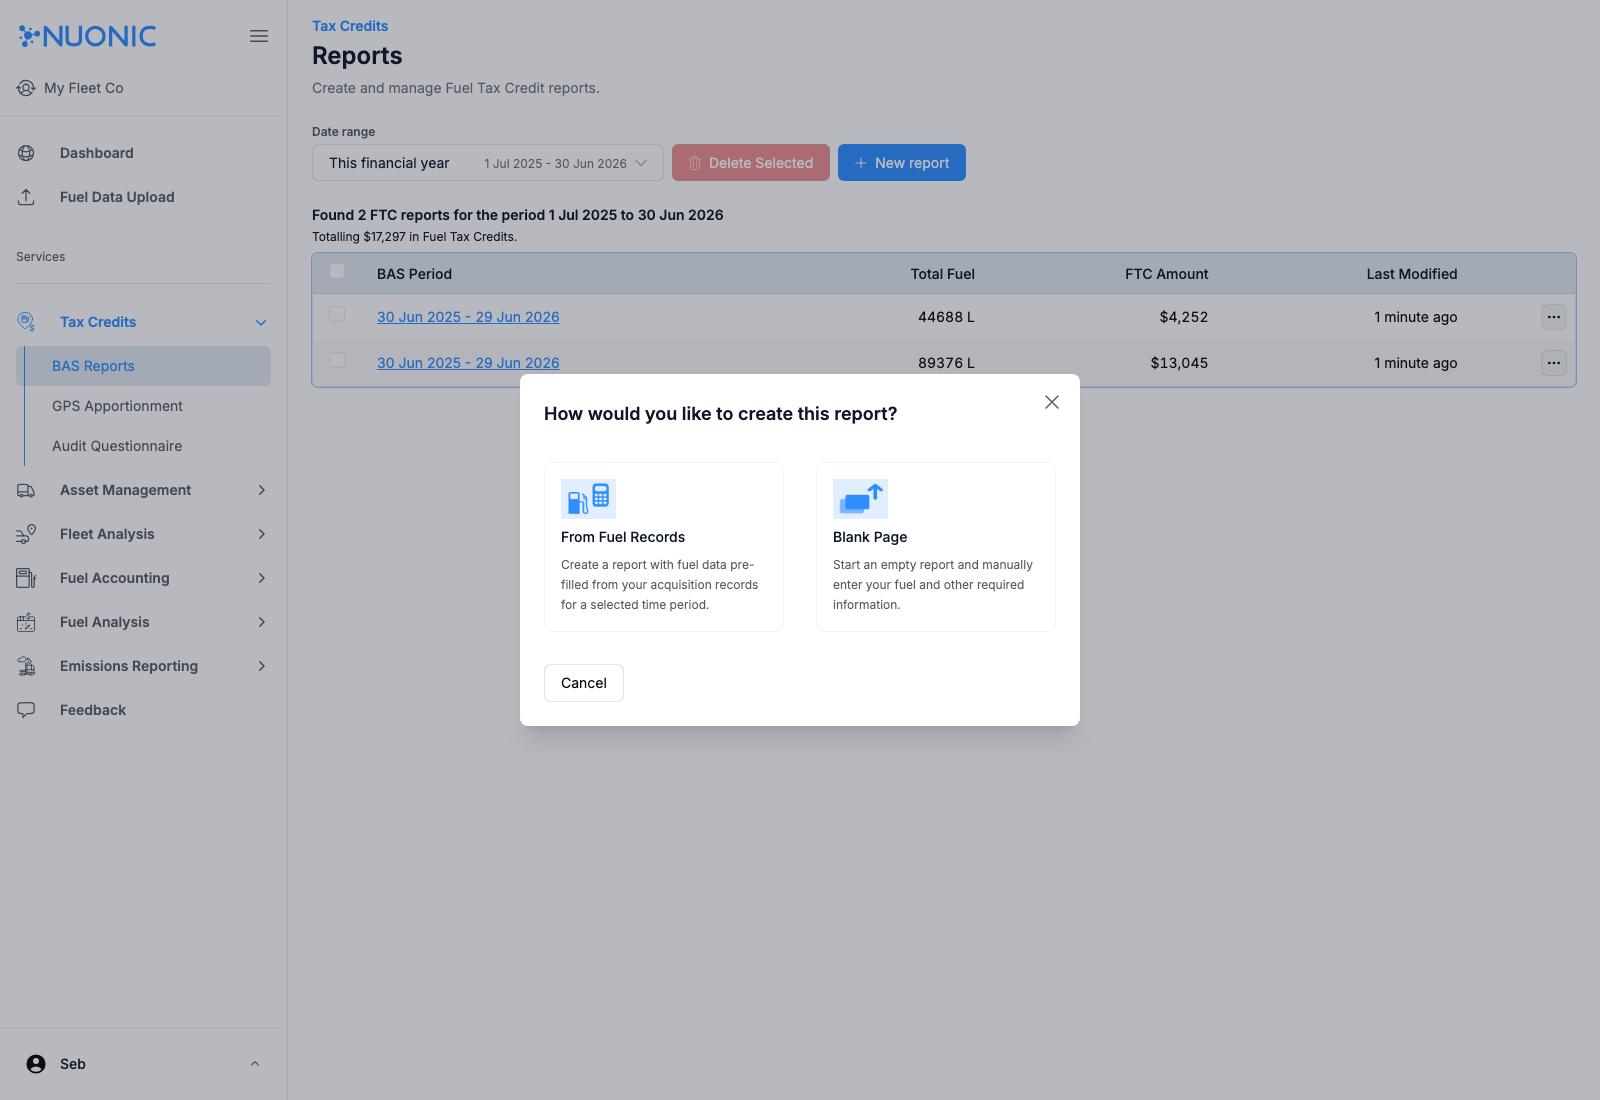Viewport: 1600px width, 1100px height.
Task: Click the Feedback chat bubble icon
Action: click(25, 709)
